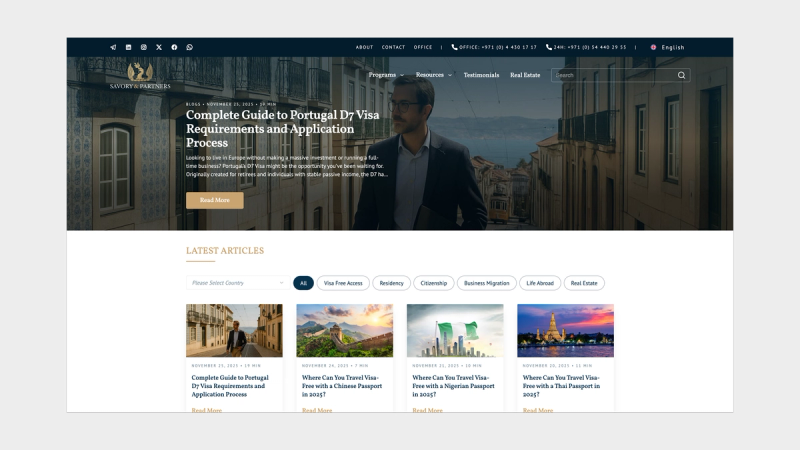800x450 pixels.
Task: Open the Portugal street article thumbnail
Action: click(x=234, y=331)
